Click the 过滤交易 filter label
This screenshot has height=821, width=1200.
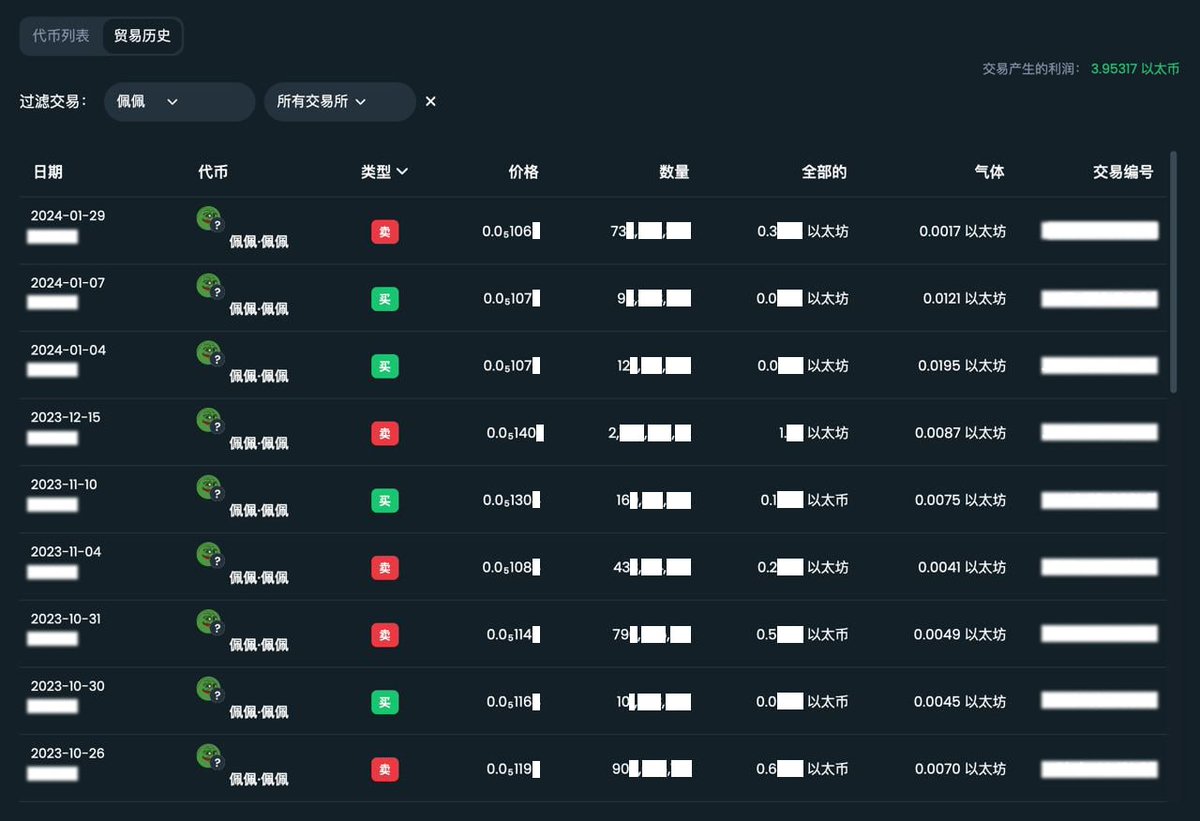(53, 102)
